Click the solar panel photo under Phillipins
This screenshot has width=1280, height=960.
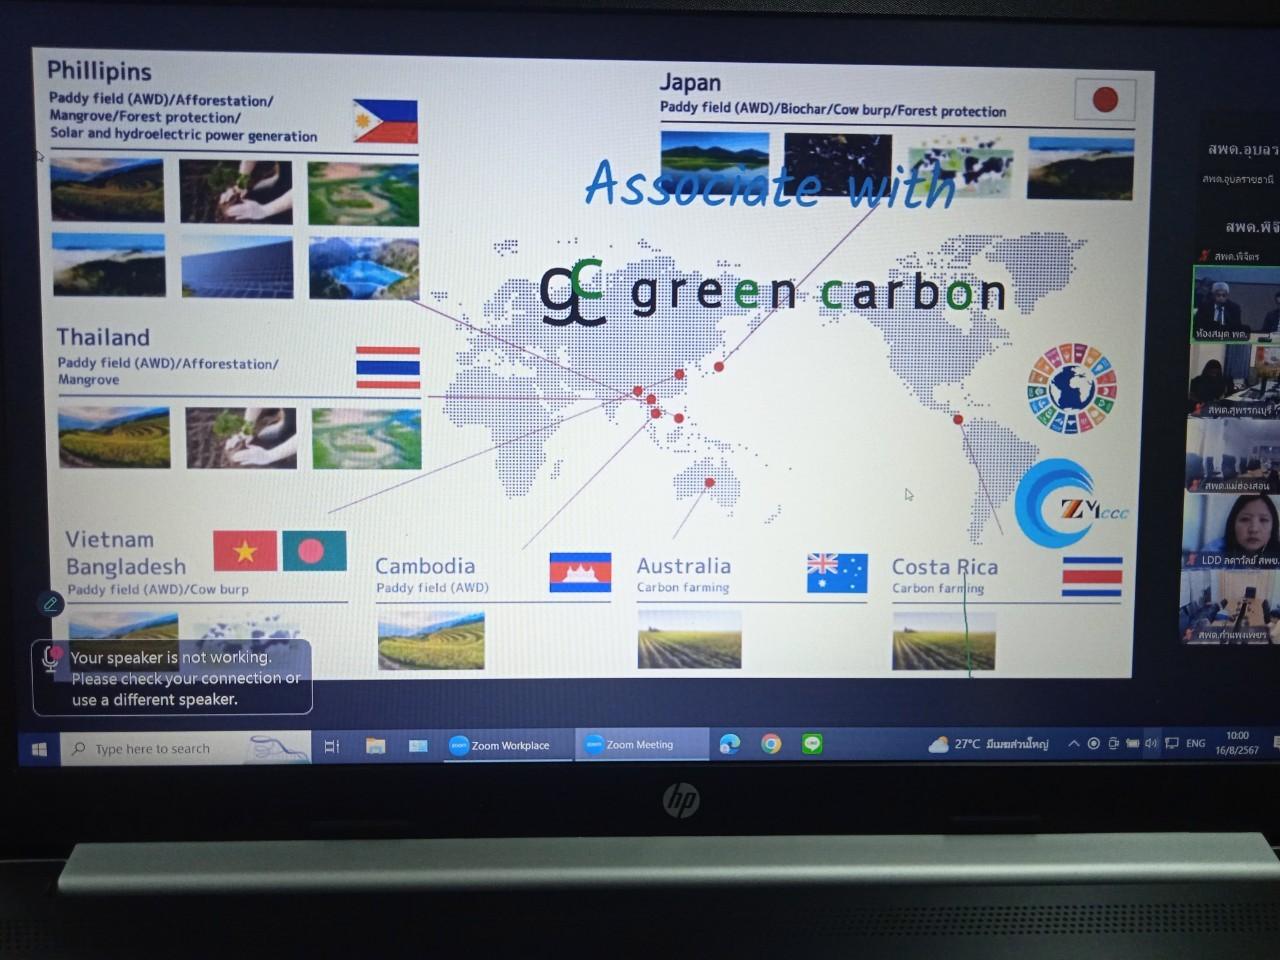pos(237,266)
